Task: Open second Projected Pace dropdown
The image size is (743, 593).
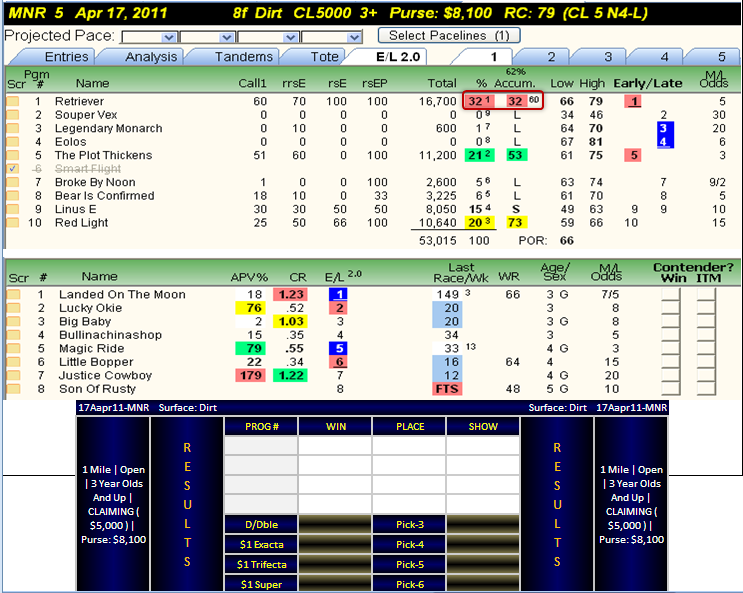Action: coord(207,37)
